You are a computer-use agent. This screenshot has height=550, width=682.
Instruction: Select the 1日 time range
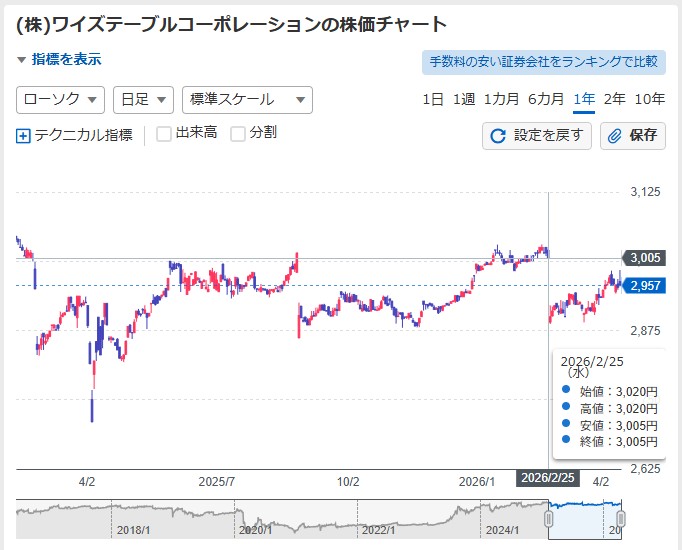(x=433, y=99)
